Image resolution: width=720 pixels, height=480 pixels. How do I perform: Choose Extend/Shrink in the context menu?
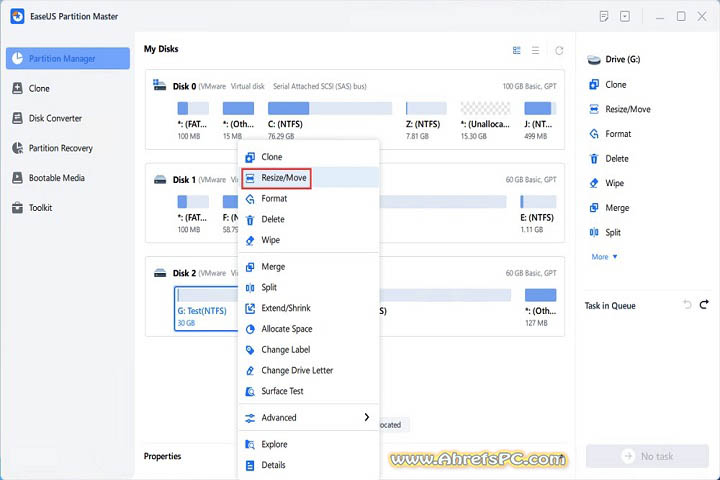click(x=309, y=308)
